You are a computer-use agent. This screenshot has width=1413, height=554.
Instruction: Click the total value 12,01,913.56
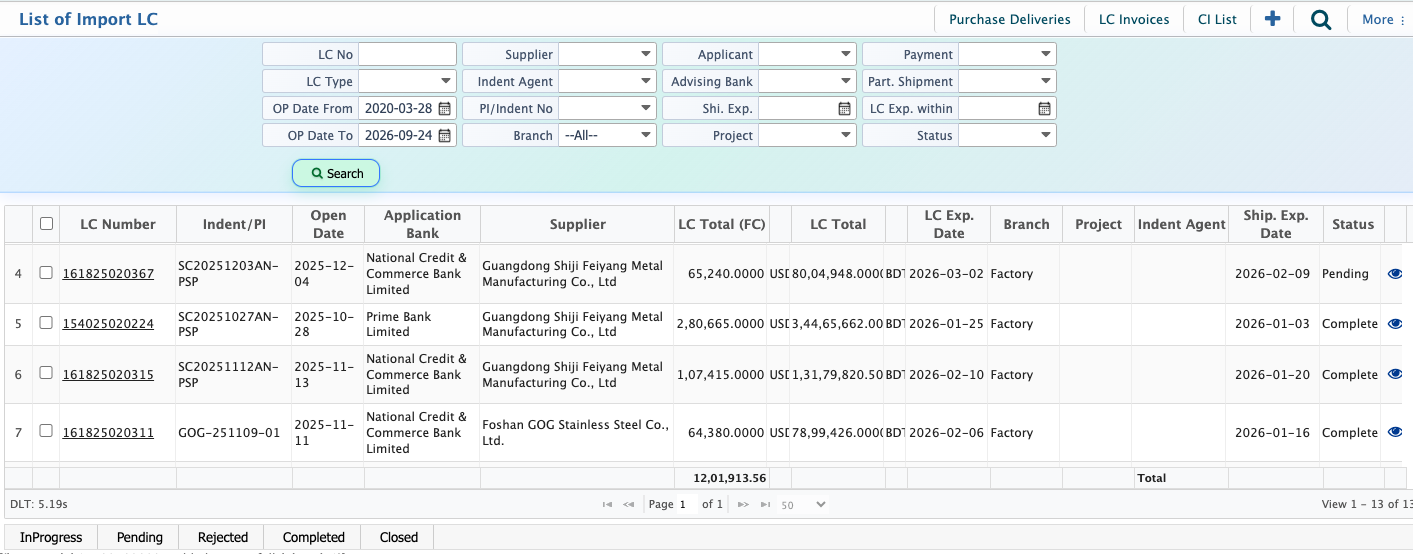[728, 478]
